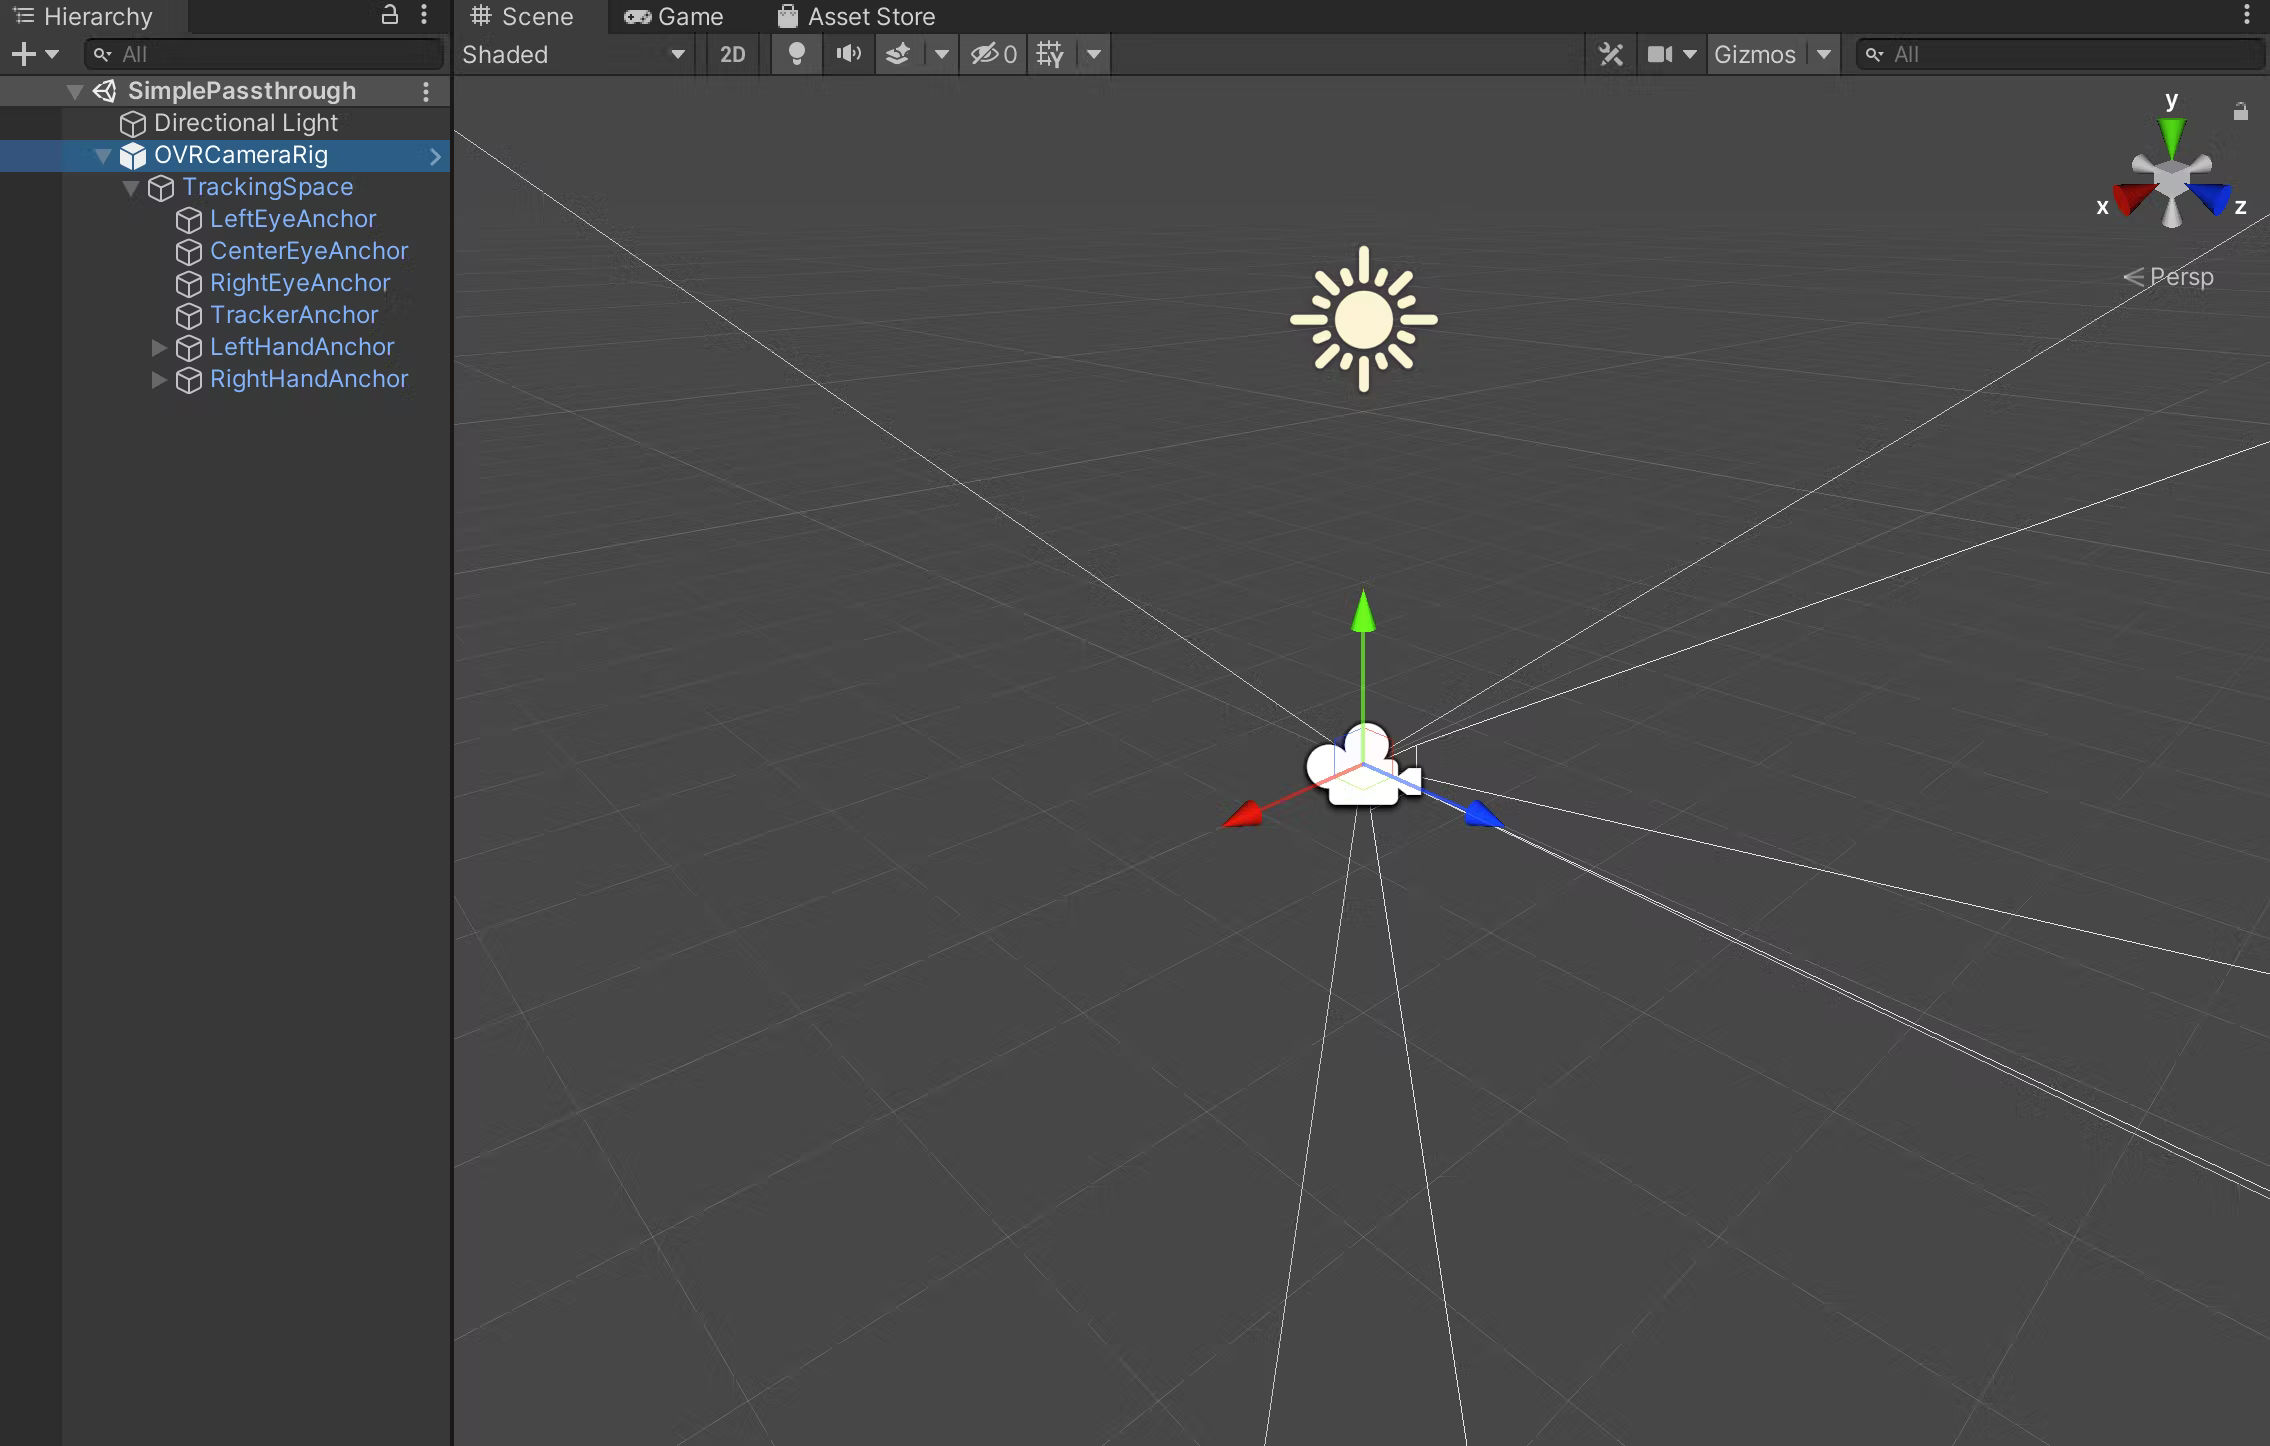Expand the LeftHandAnchor tree item
2270x1446 pixels.
click(160, 347)
